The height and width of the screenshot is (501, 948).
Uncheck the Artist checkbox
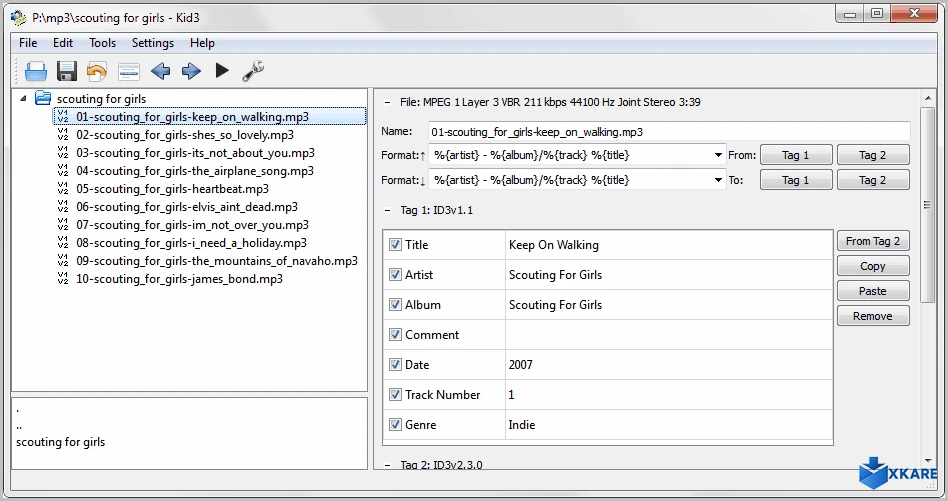coord(395,274)
